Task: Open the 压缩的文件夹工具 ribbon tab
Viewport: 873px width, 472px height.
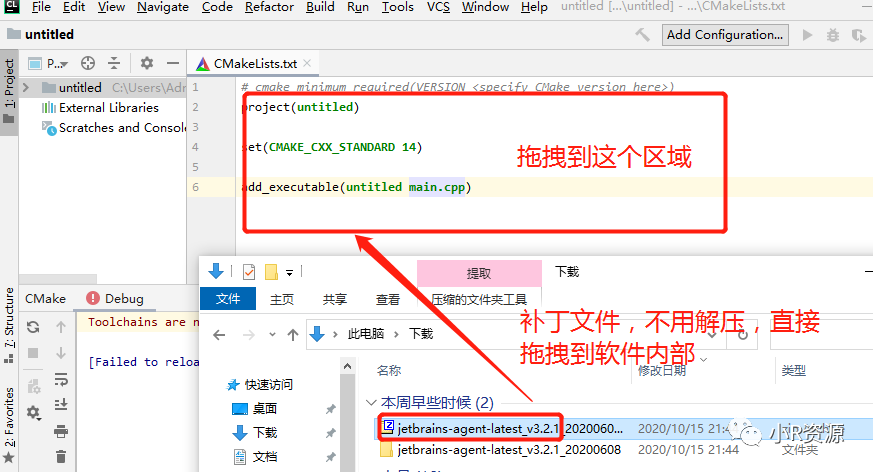Action: (479, 299)
